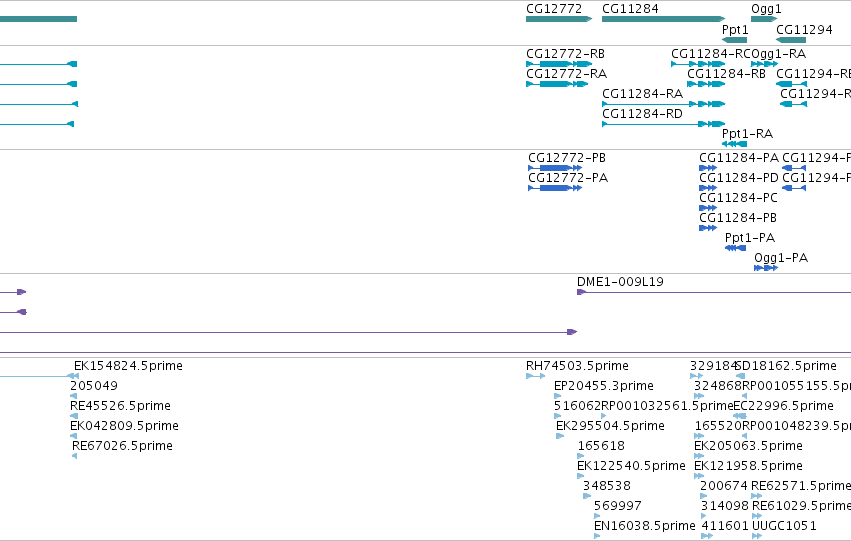The height and width of the screenshot is (541, 851).
Task: Click transcript label CG11284-RA
Action: tap(642, 94)
